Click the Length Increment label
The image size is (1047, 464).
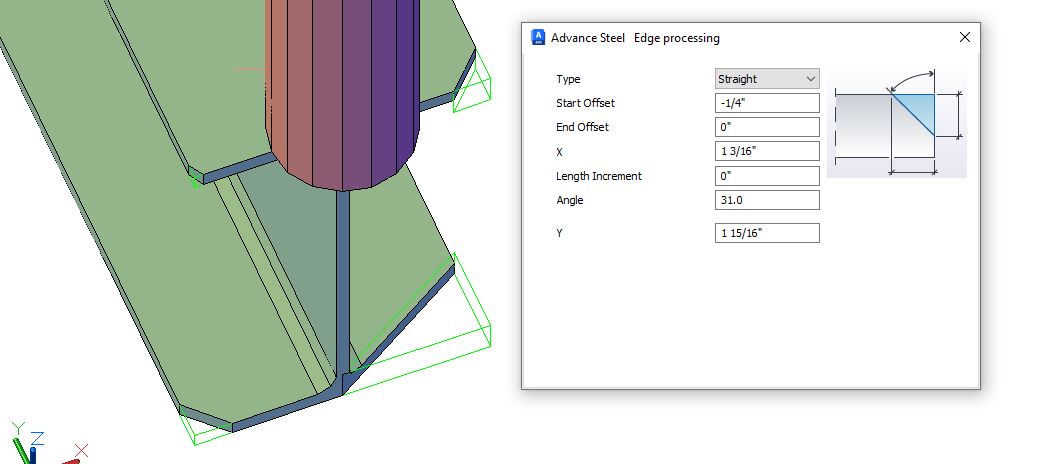coord(599,176)
